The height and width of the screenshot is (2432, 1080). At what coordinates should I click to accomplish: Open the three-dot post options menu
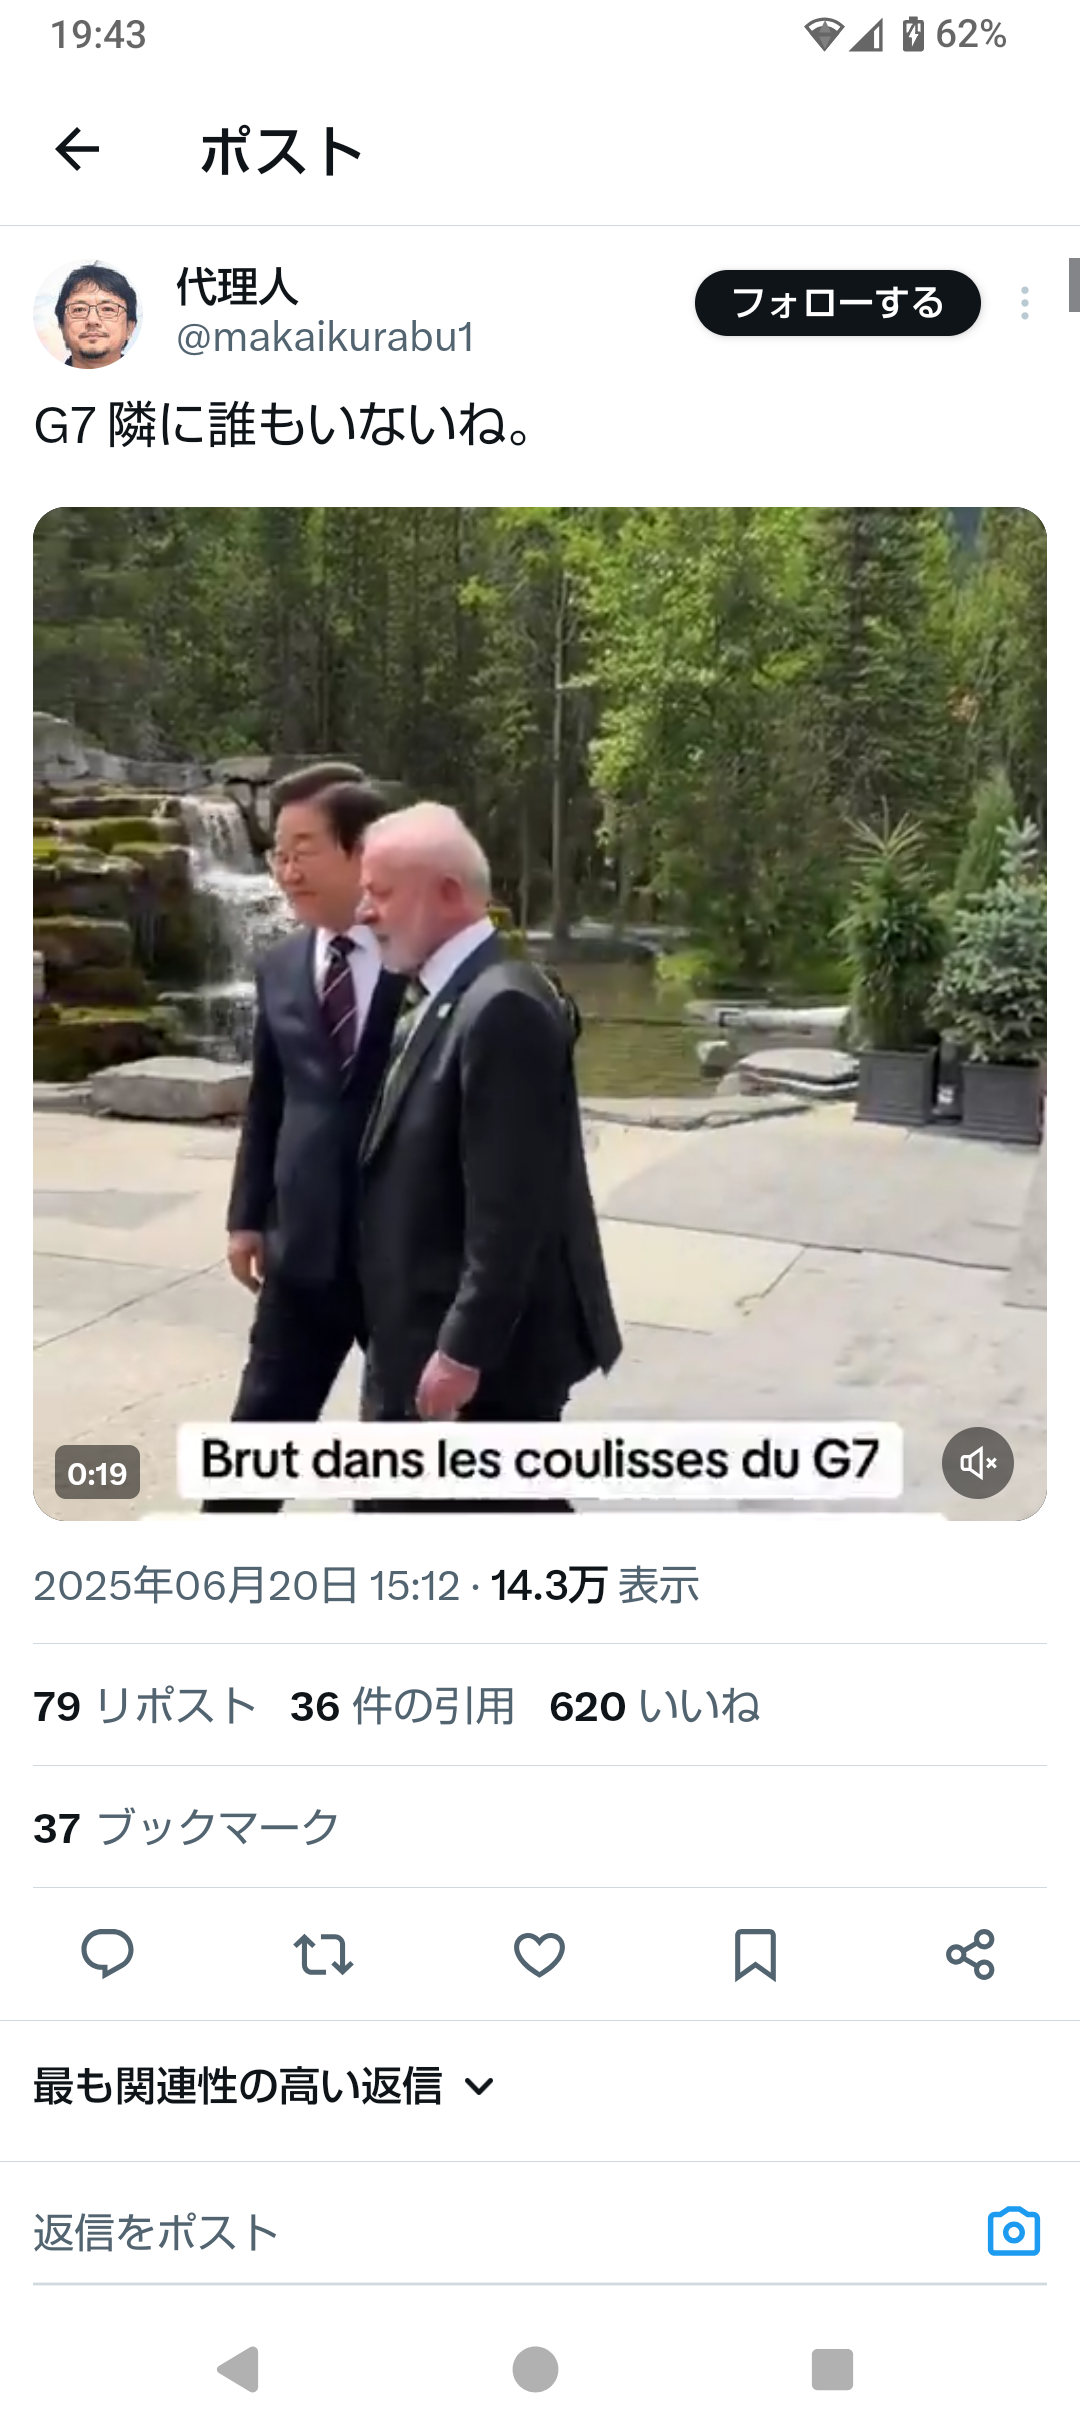(1025, 303)
